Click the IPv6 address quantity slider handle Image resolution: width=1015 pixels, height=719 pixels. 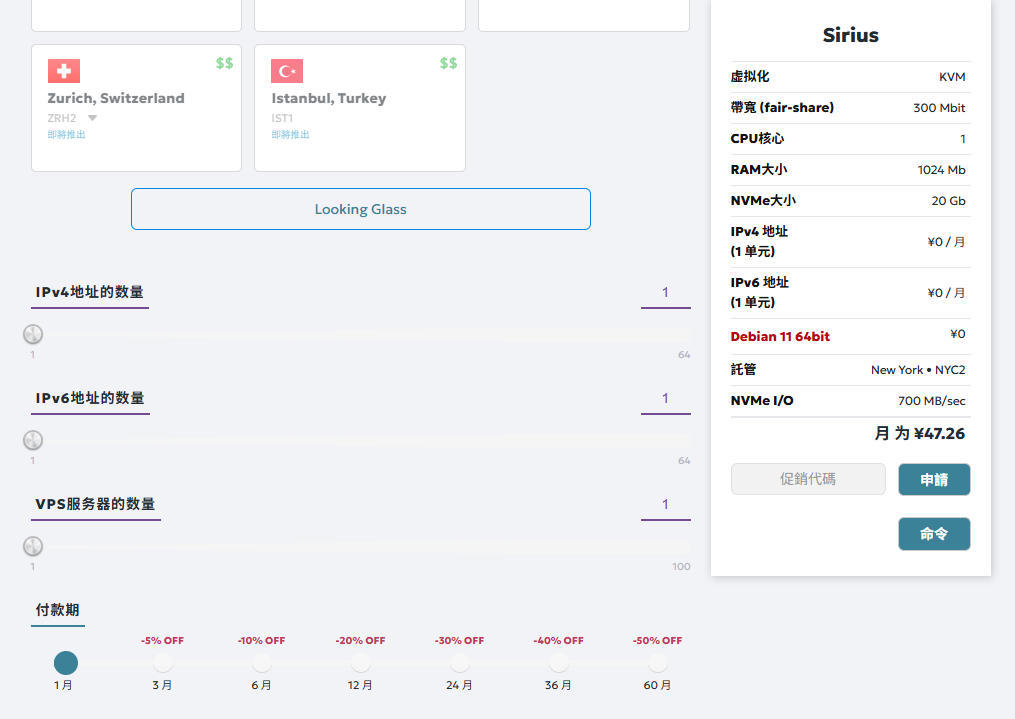33,440
